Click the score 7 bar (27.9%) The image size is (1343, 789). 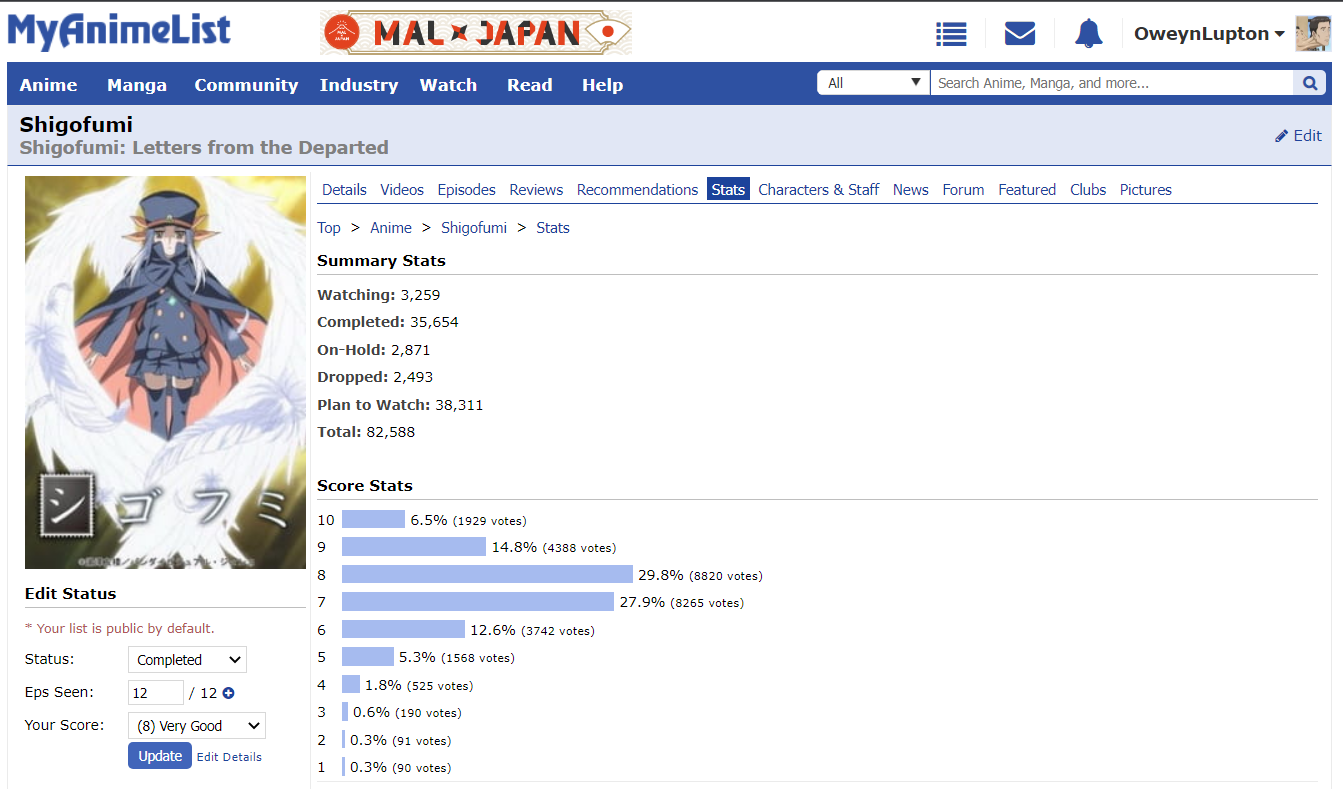click(x=478, y=602)
